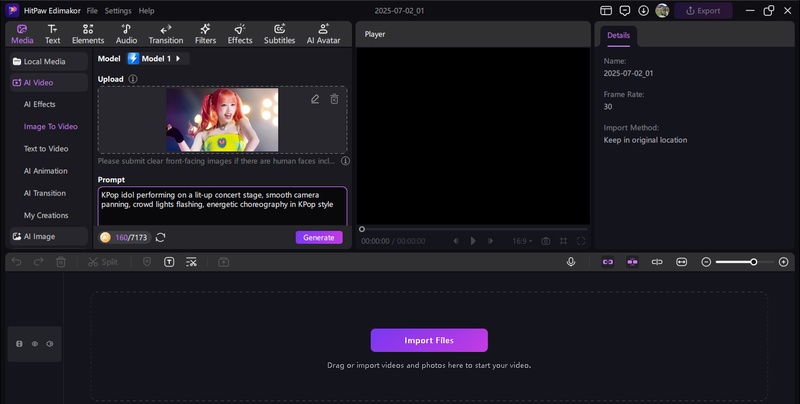This screenshot has height=404, width=800.
Task: Click the uploaded KPop idol thumbnail
Action: [x=222, y=120]
